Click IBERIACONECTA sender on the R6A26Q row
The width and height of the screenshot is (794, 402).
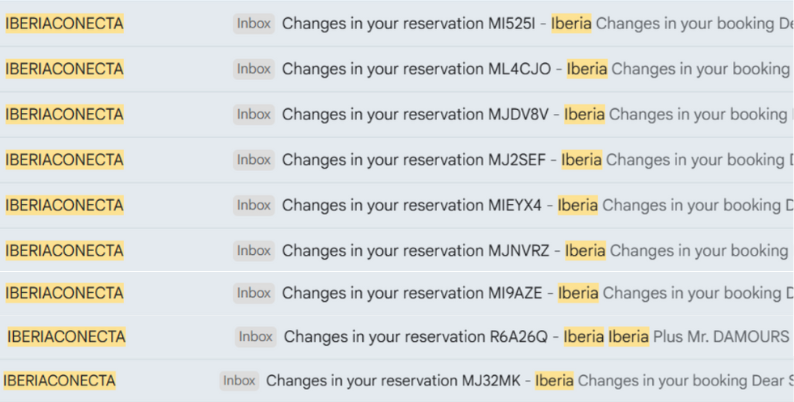click(66, 337)
